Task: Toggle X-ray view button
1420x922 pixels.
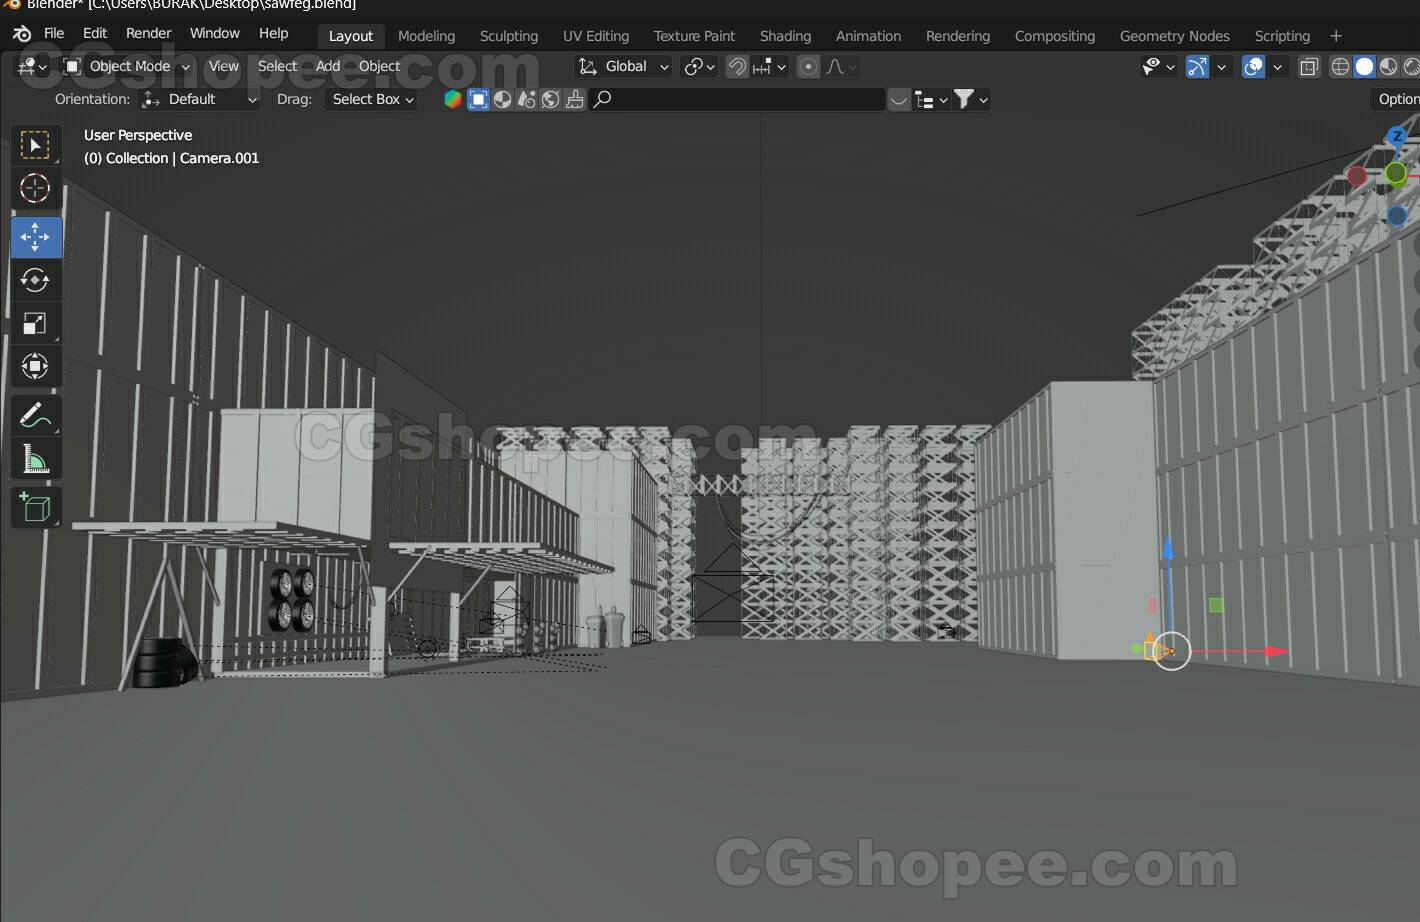Action: [x=1309, y=67]
